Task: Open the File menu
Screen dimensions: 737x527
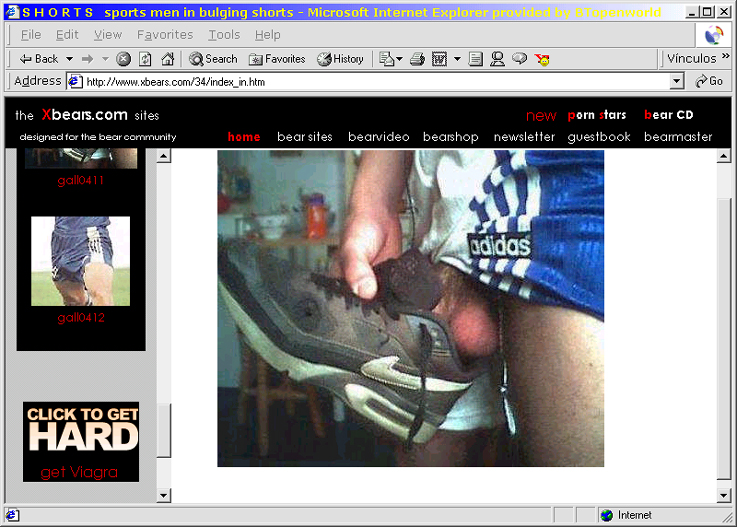Action: [31, 34]
